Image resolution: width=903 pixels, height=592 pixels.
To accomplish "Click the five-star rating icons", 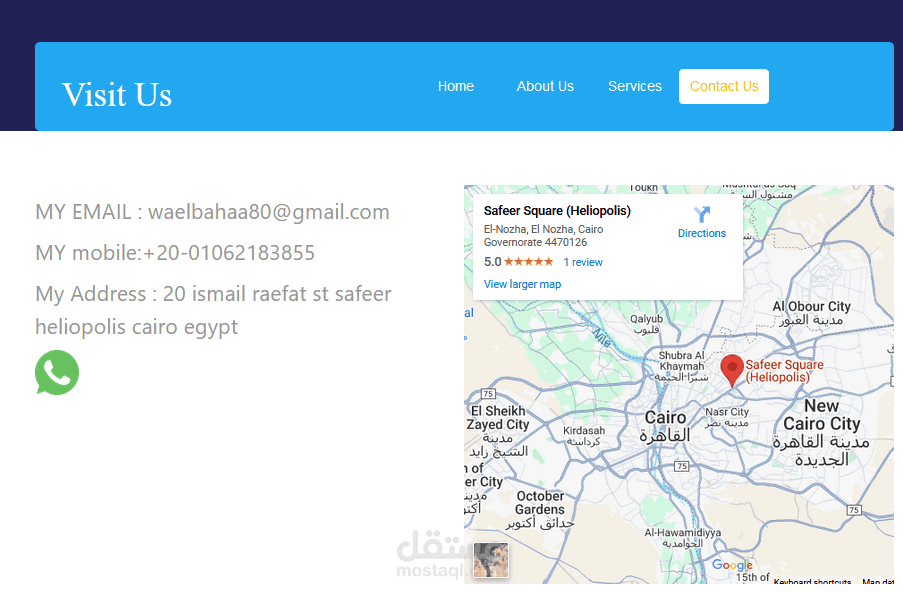I will (x=529, y=262).
